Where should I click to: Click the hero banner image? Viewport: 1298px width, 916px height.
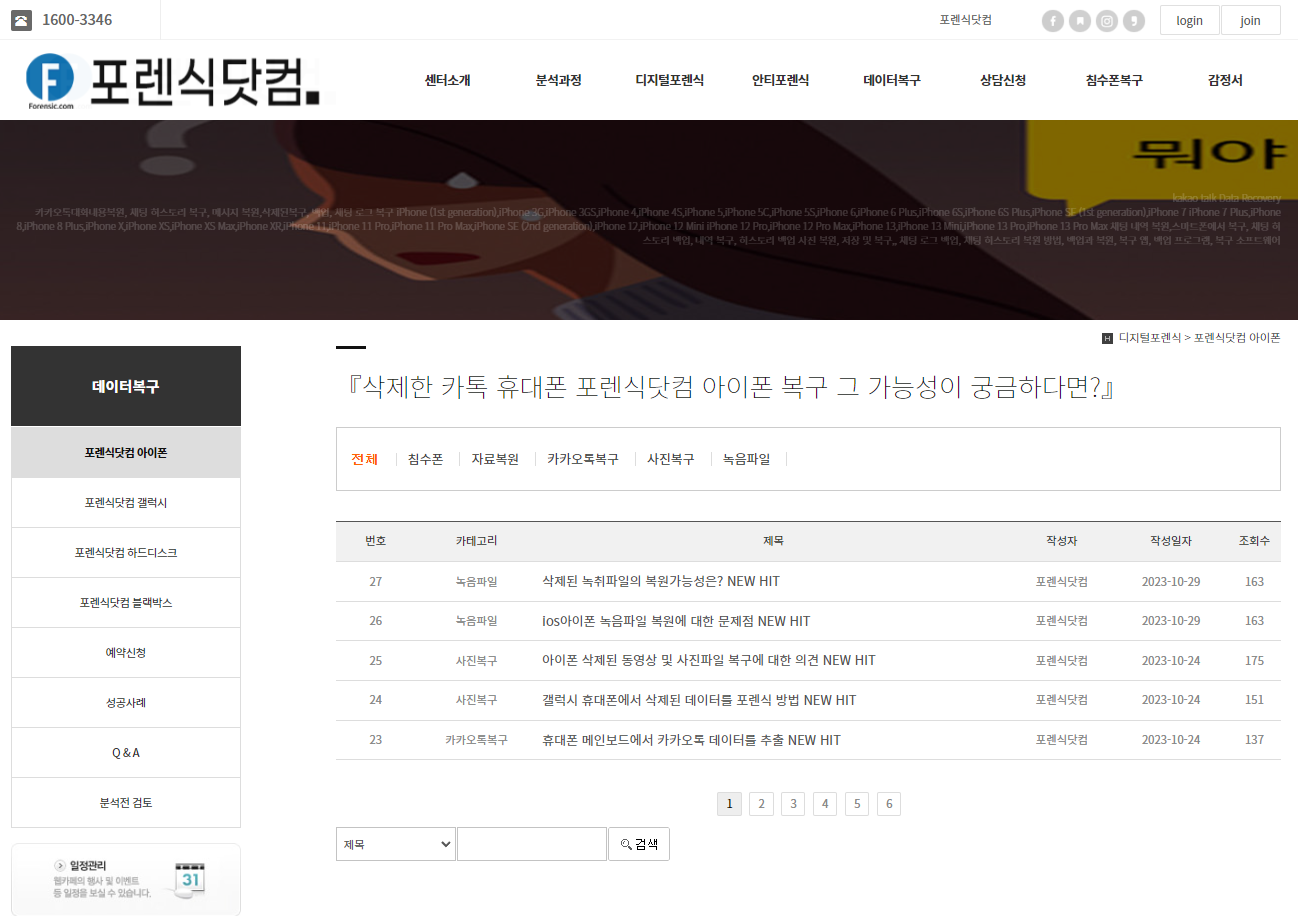point(649,220)
